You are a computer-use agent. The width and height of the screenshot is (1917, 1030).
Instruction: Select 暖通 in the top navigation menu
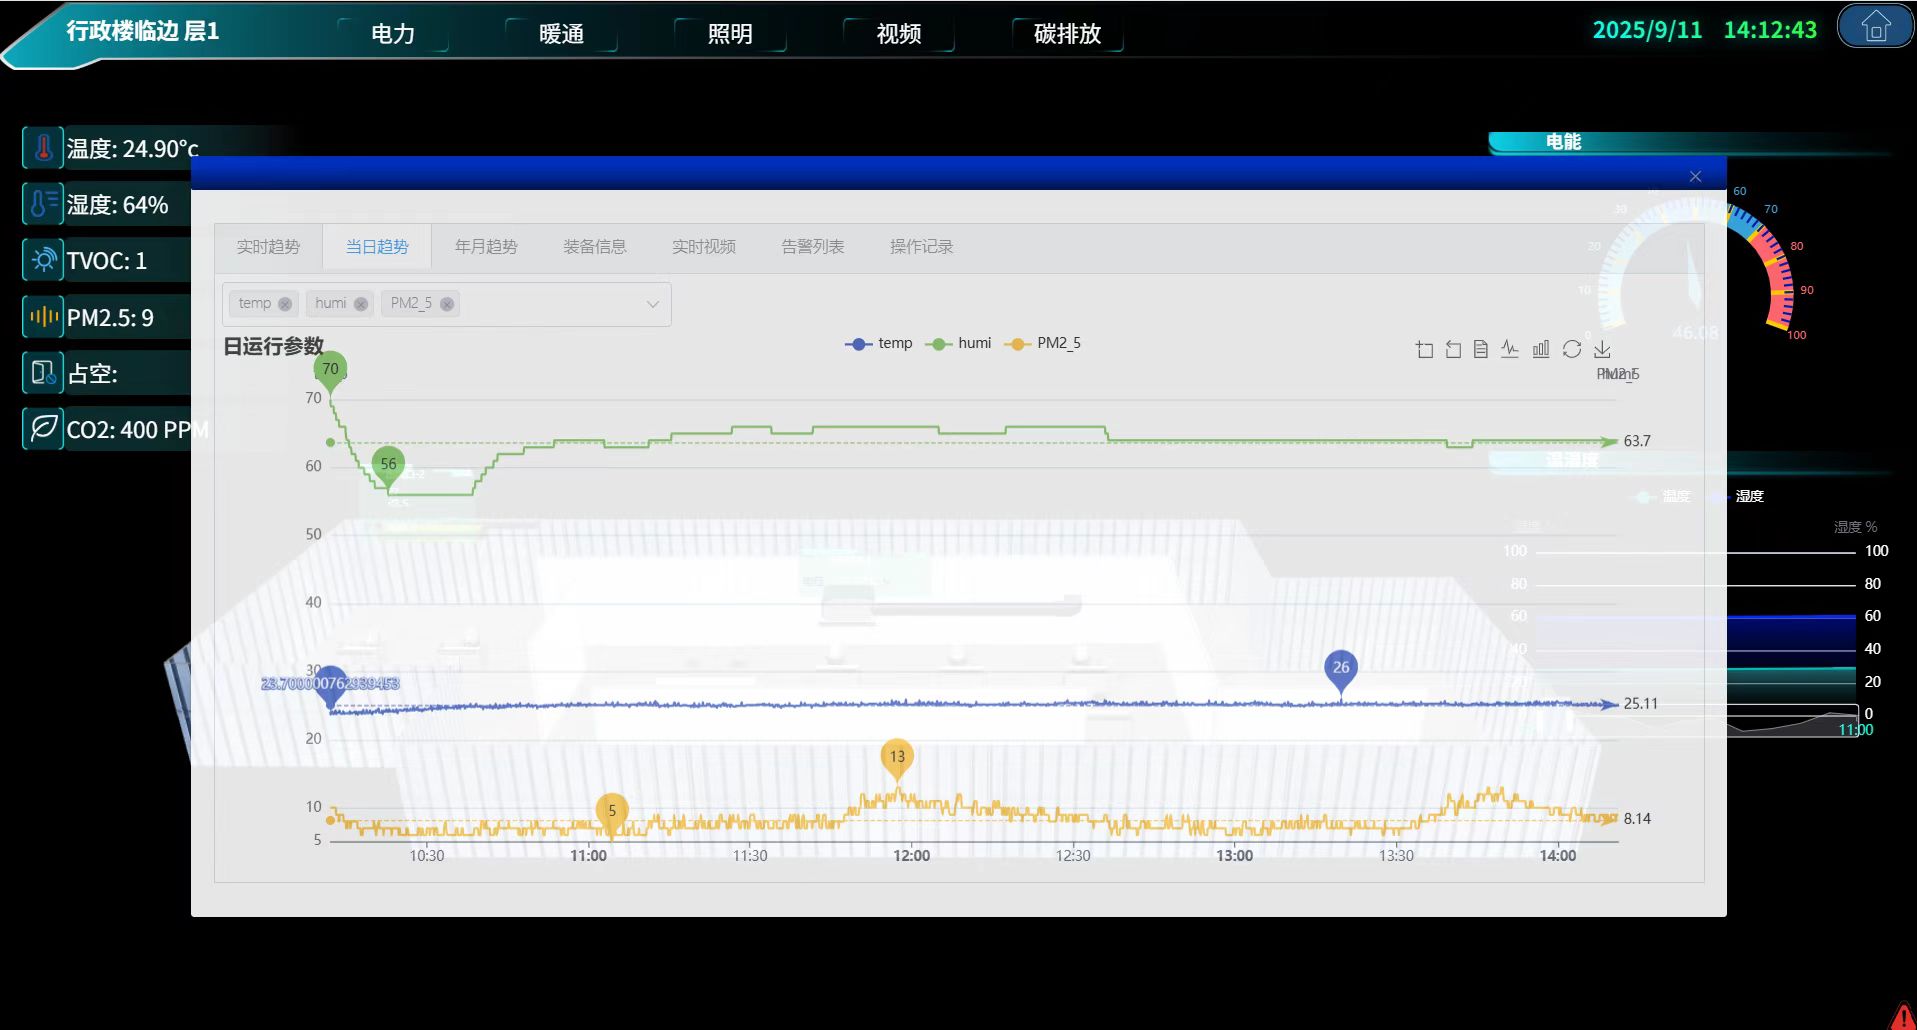563,33
